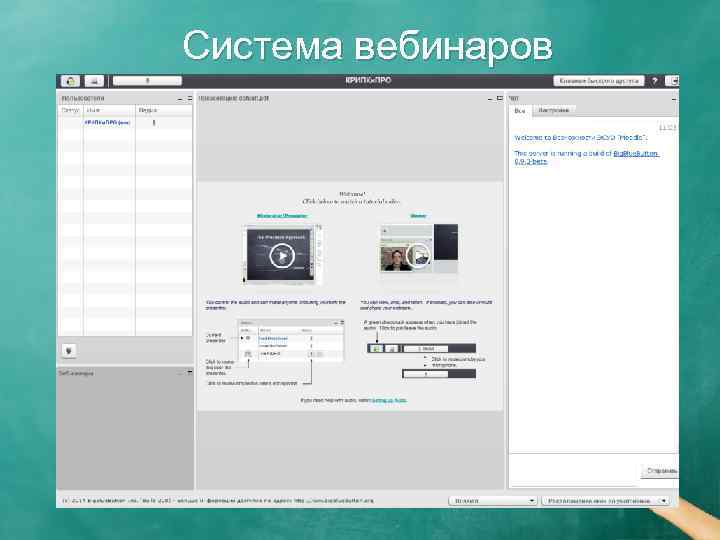The width and height of the screenshot is (720, 540).
Task: Open the BigBlueButton 0.8 beta link in chat
Action: (x=587, y=158)
